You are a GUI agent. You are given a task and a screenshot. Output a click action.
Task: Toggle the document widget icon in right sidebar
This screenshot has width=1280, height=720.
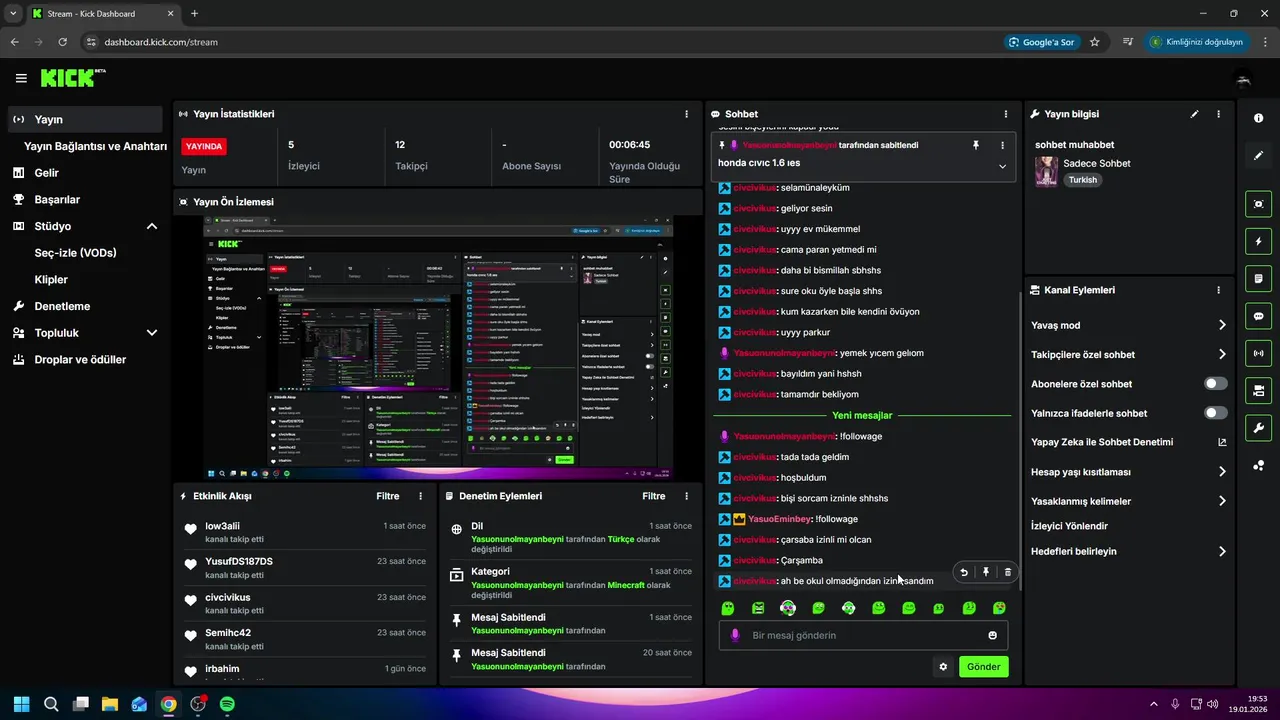[1258, 278]
